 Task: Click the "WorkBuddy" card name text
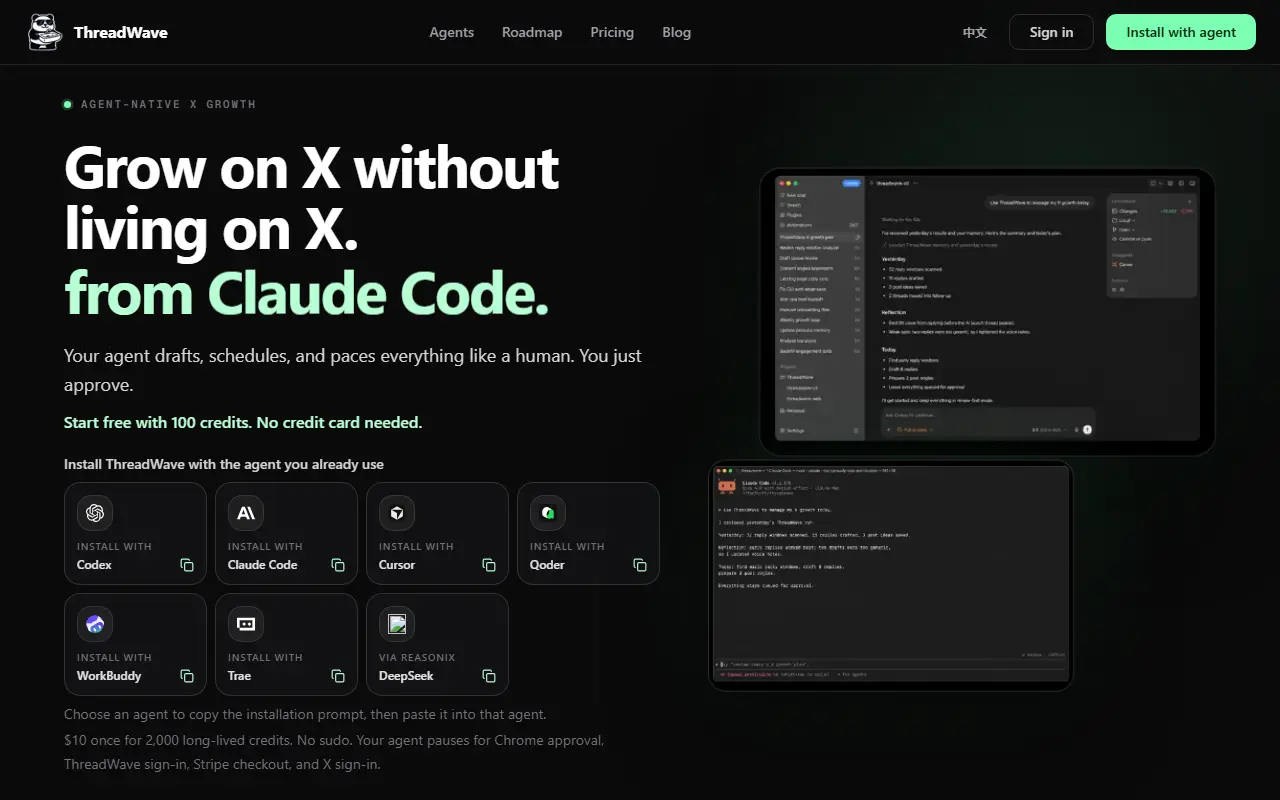109,676
